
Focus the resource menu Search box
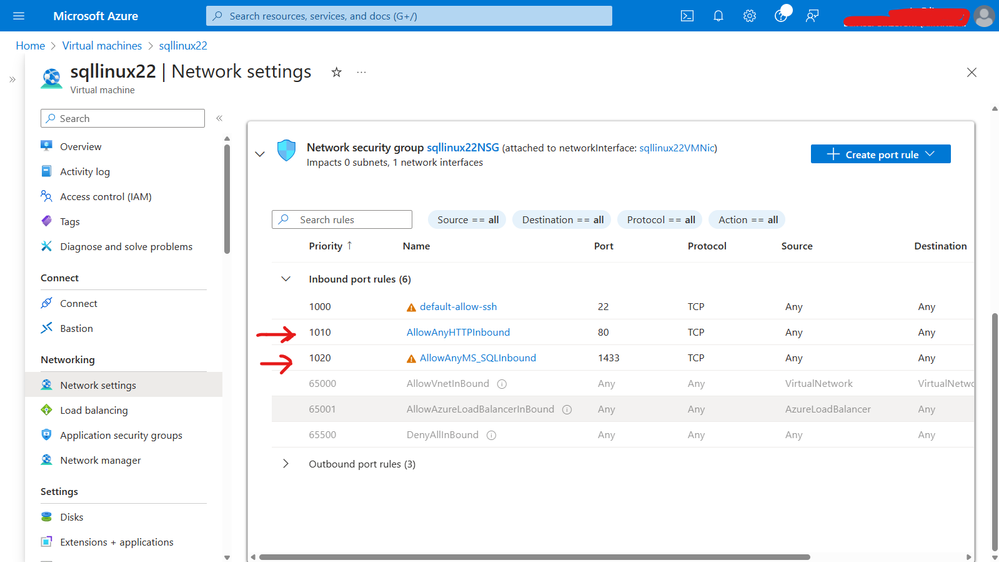click(123, 119)
